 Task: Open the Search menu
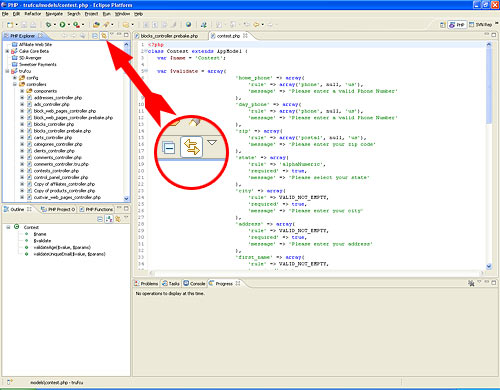(74, 14)
